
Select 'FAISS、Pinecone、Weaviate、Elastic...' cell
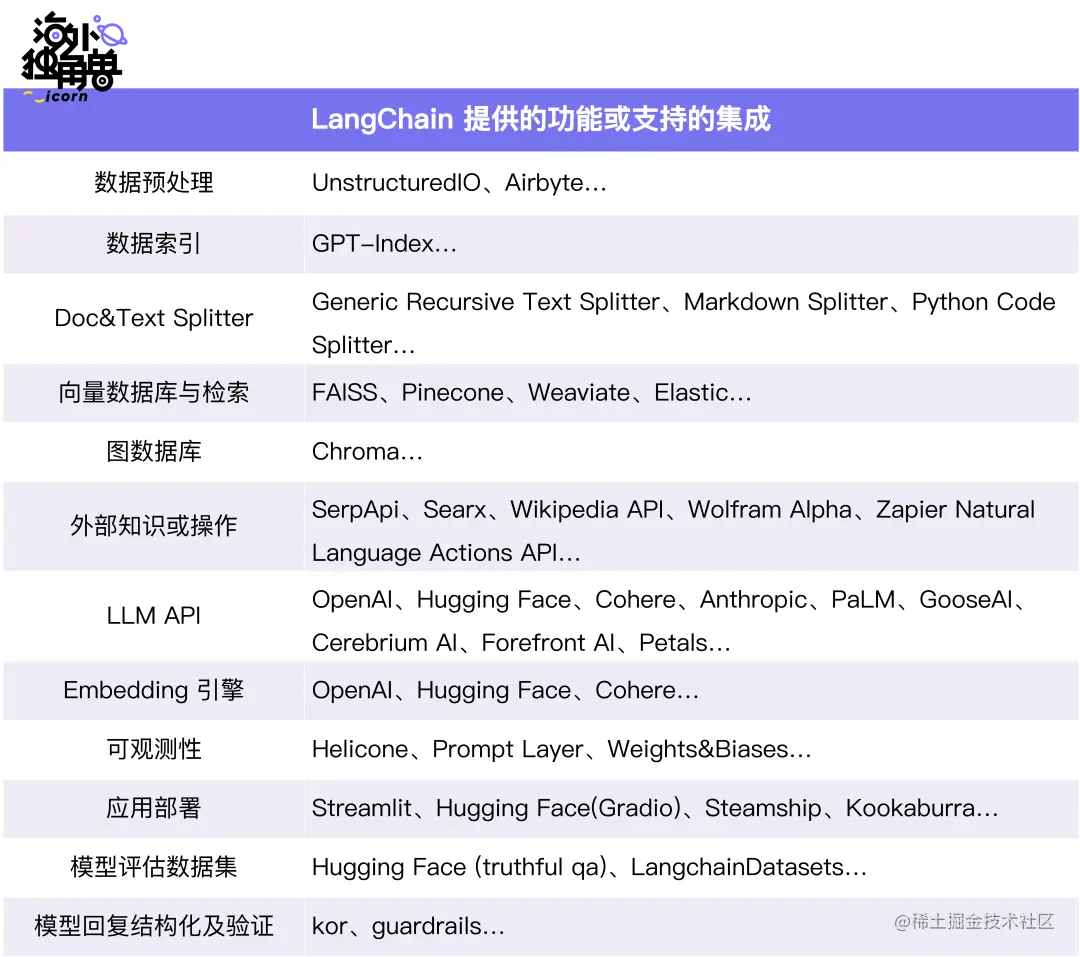[531, 392]
